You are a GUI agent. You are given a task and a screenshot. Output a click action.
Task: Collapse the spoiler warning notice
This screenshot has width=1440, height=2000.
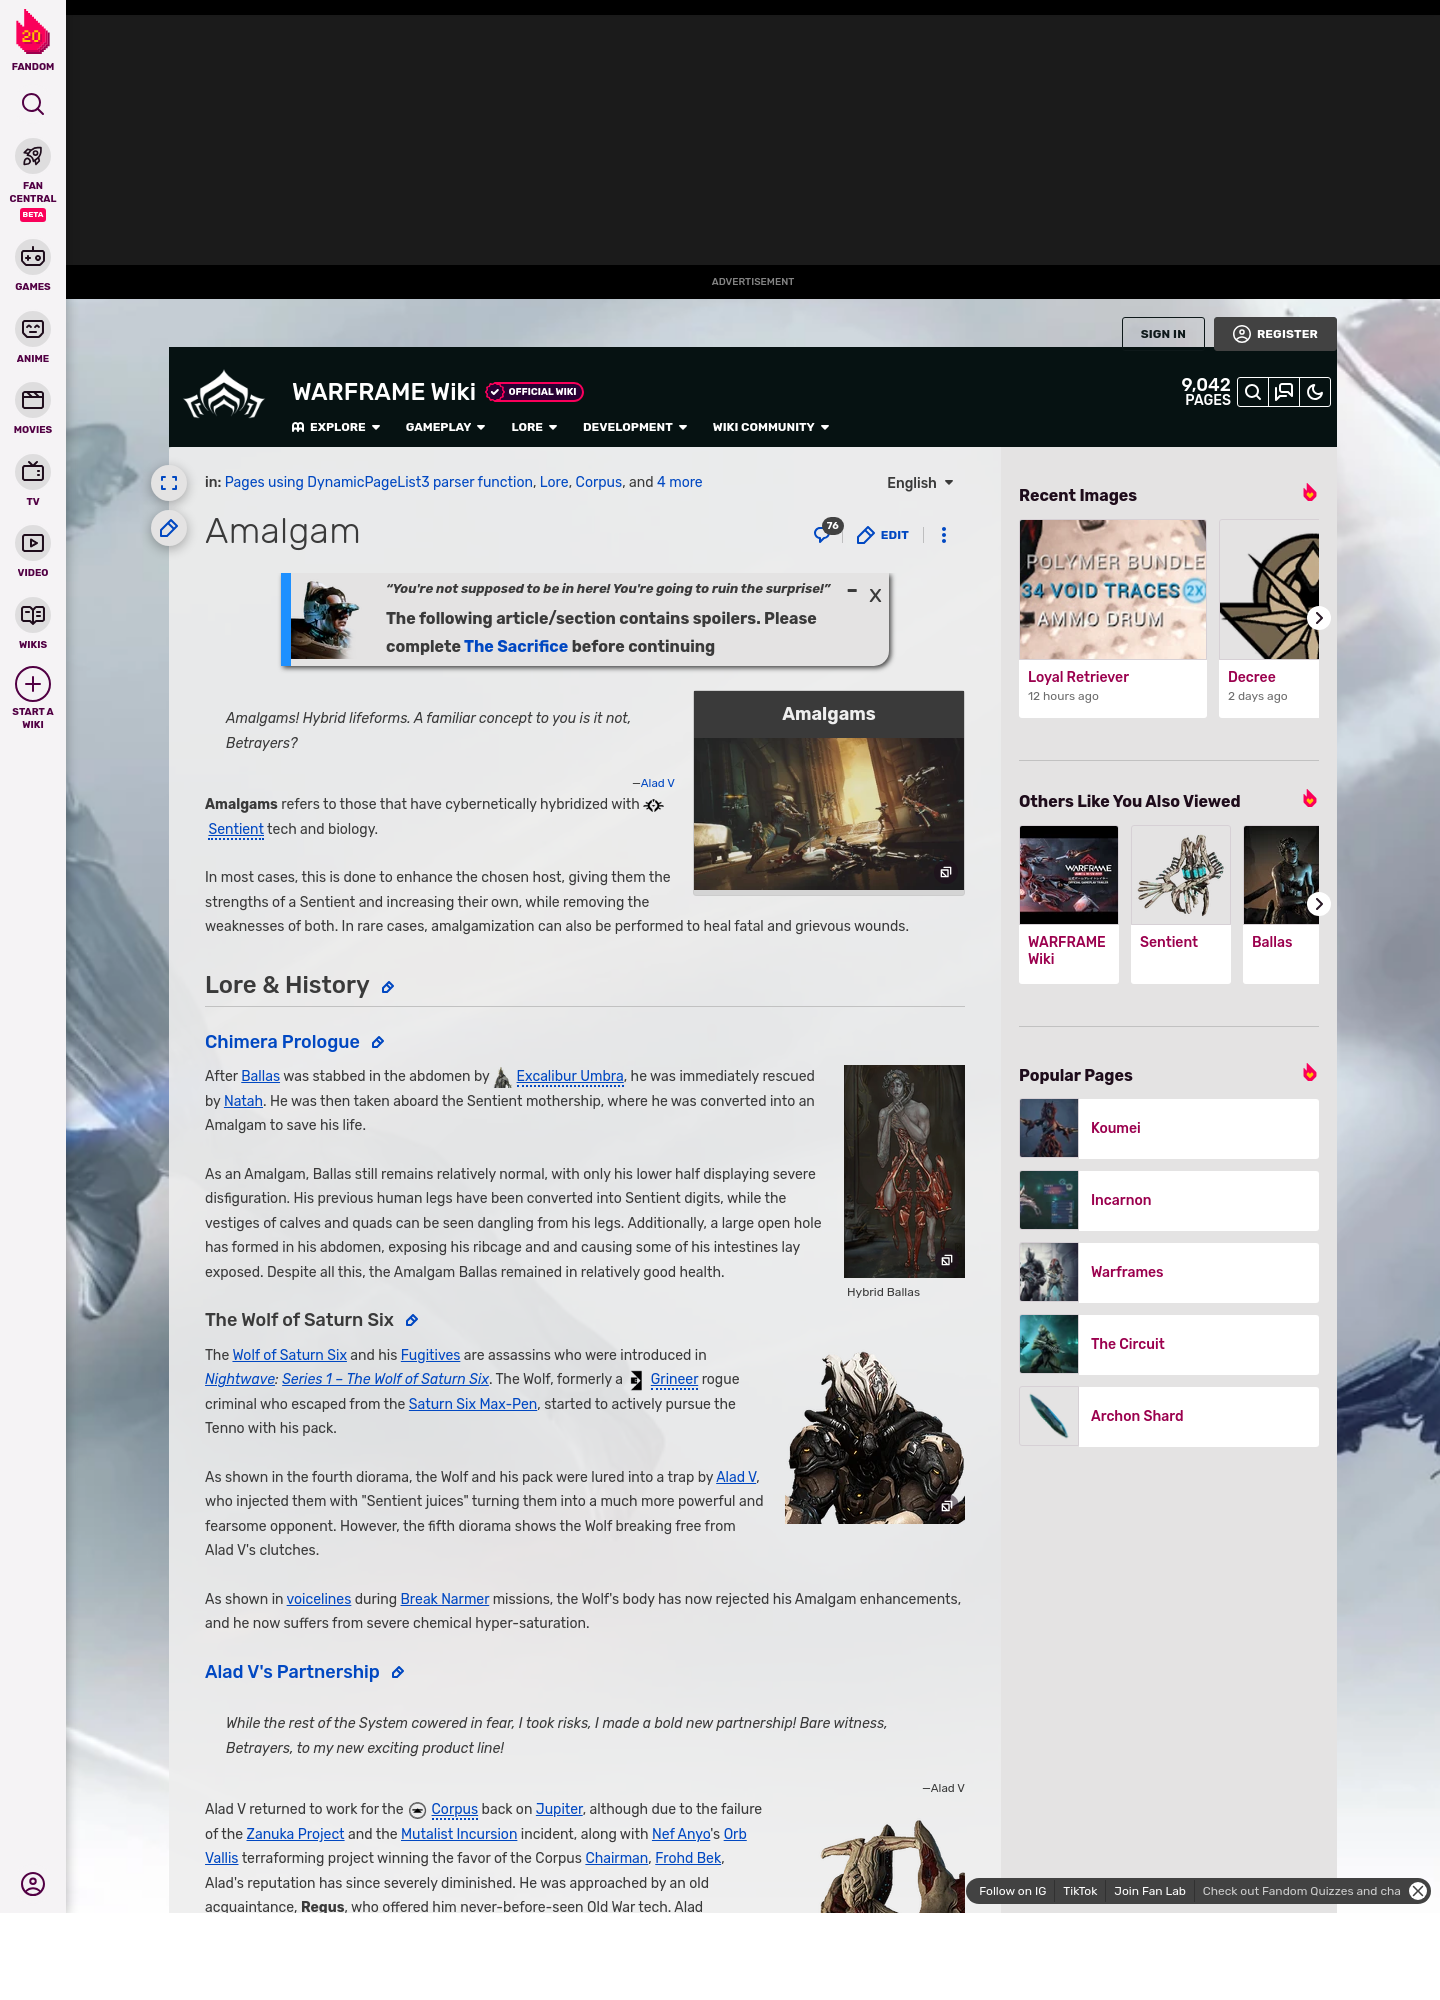coord(852,591)
